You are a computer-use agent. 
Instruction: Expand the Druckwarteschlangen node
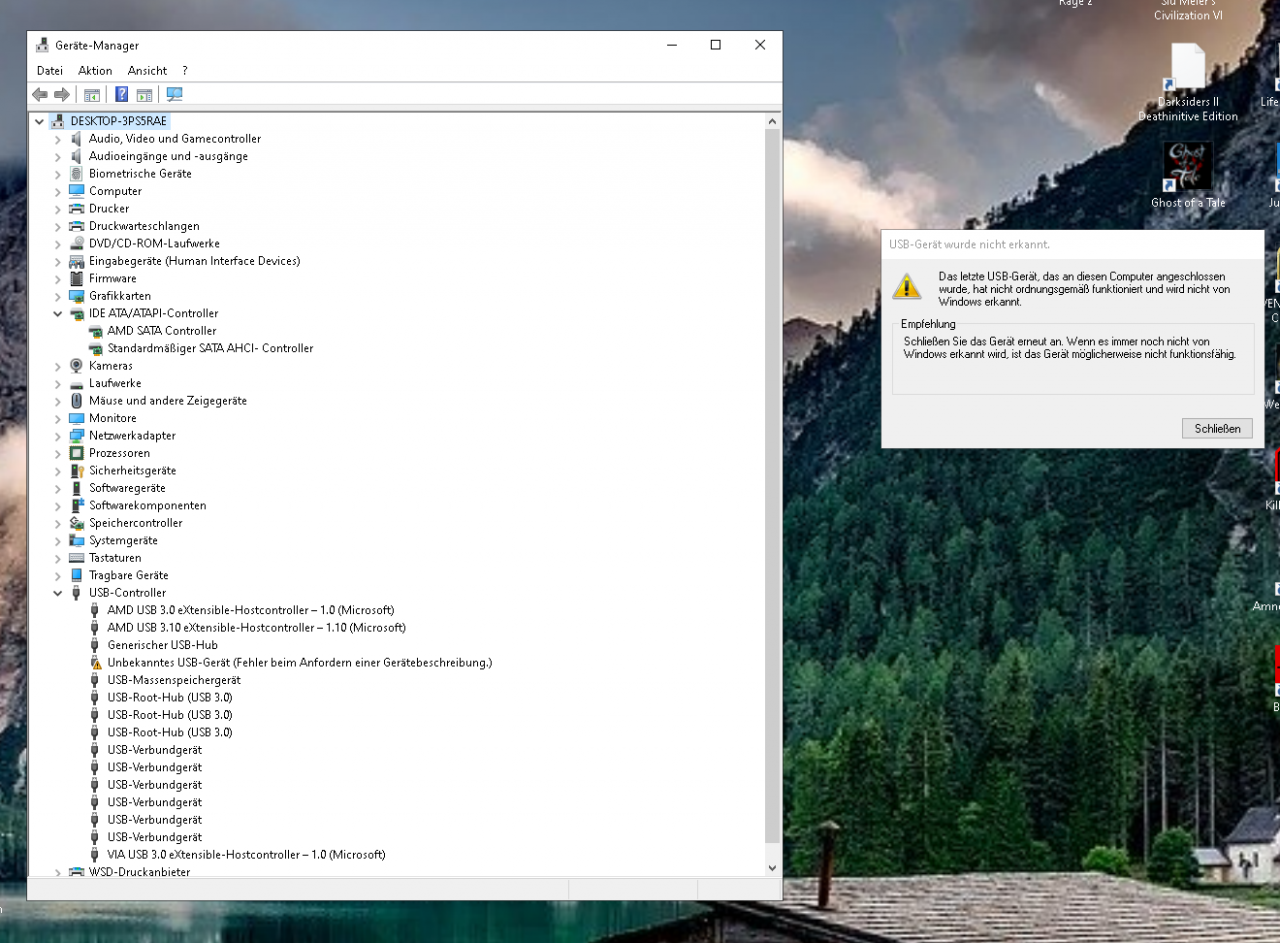click(58, 226)
